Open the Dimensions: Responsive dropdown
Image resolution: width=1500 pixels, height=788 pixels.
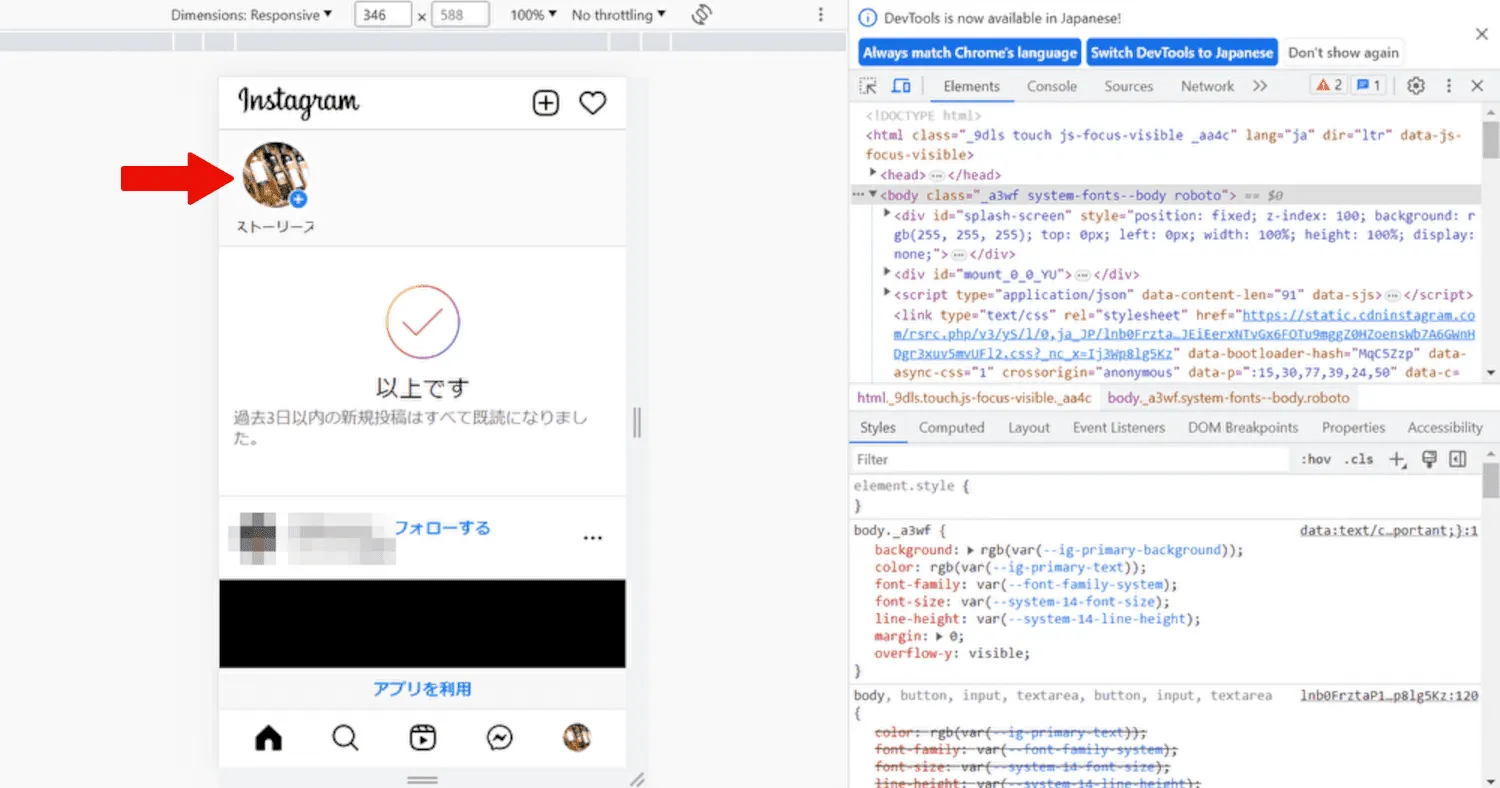(251, 15)
